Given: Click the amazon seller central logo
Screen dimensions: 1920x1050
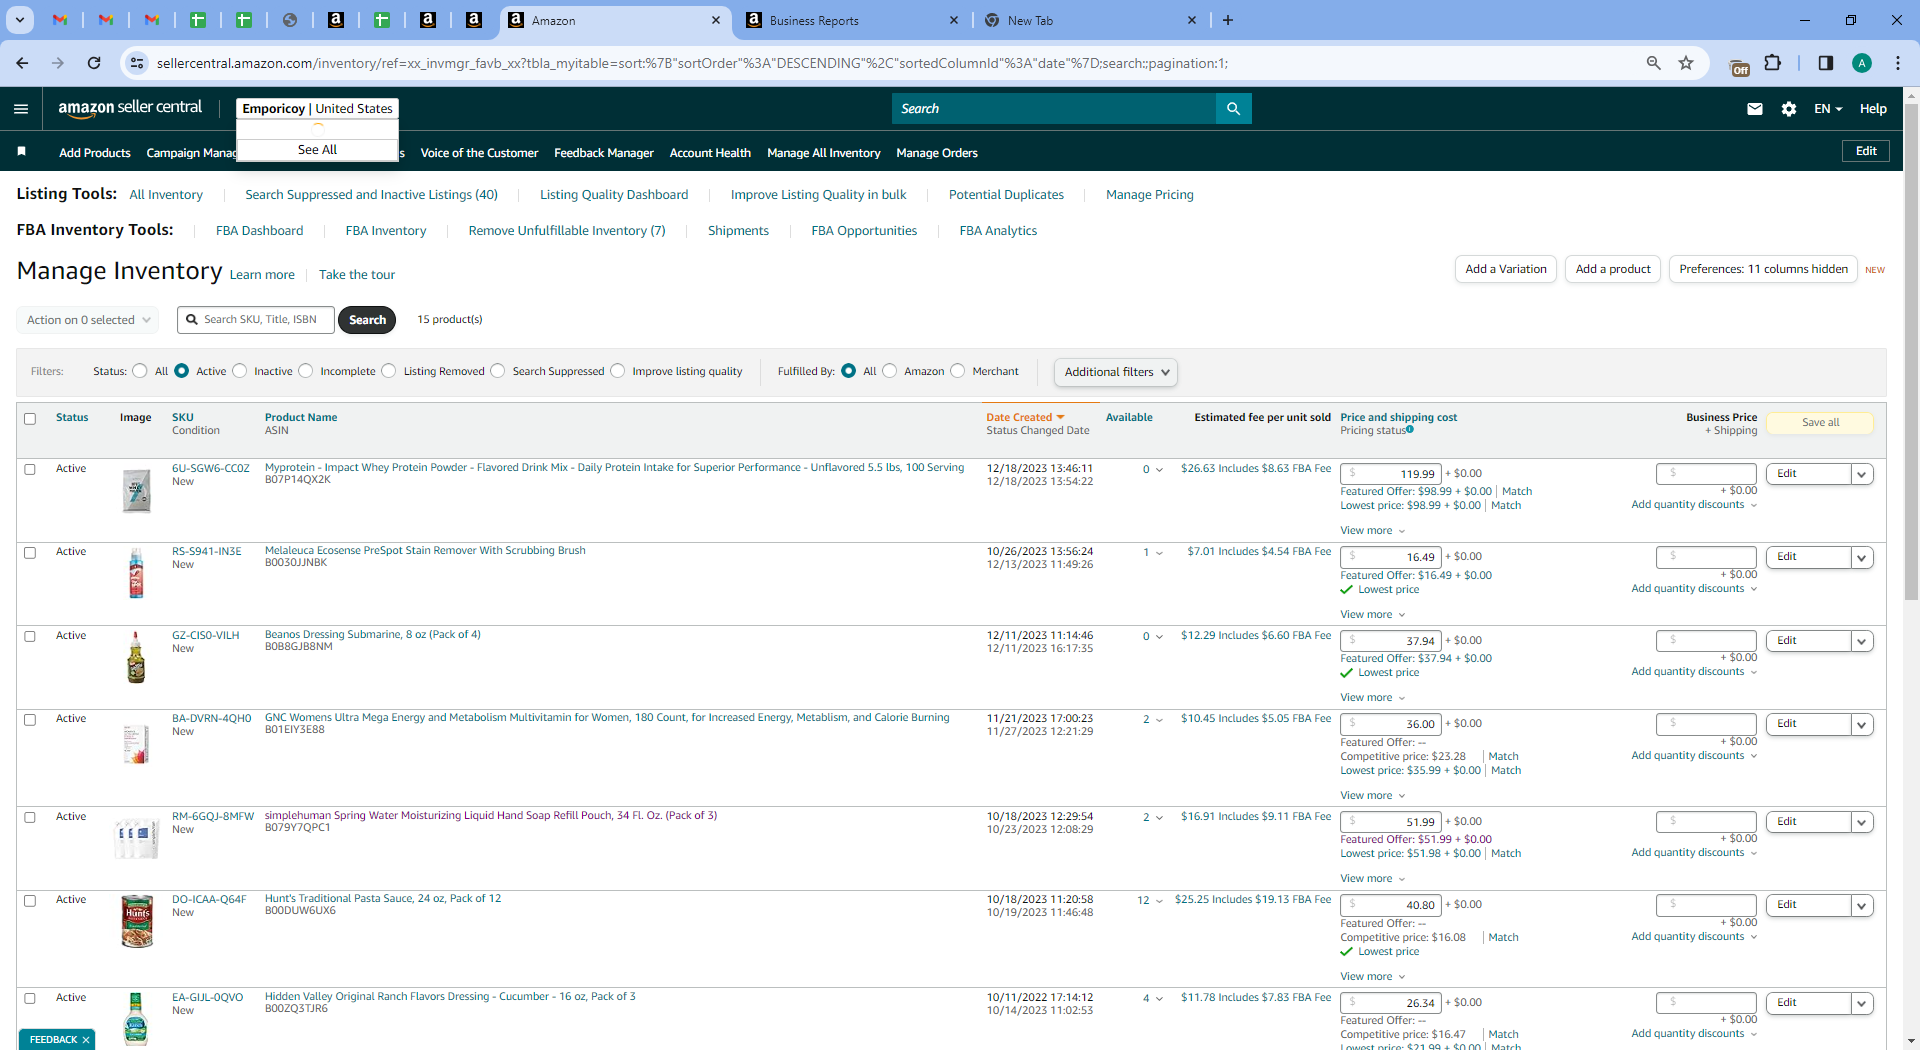Looking at the screenshot, I should [x=130, y=108].
